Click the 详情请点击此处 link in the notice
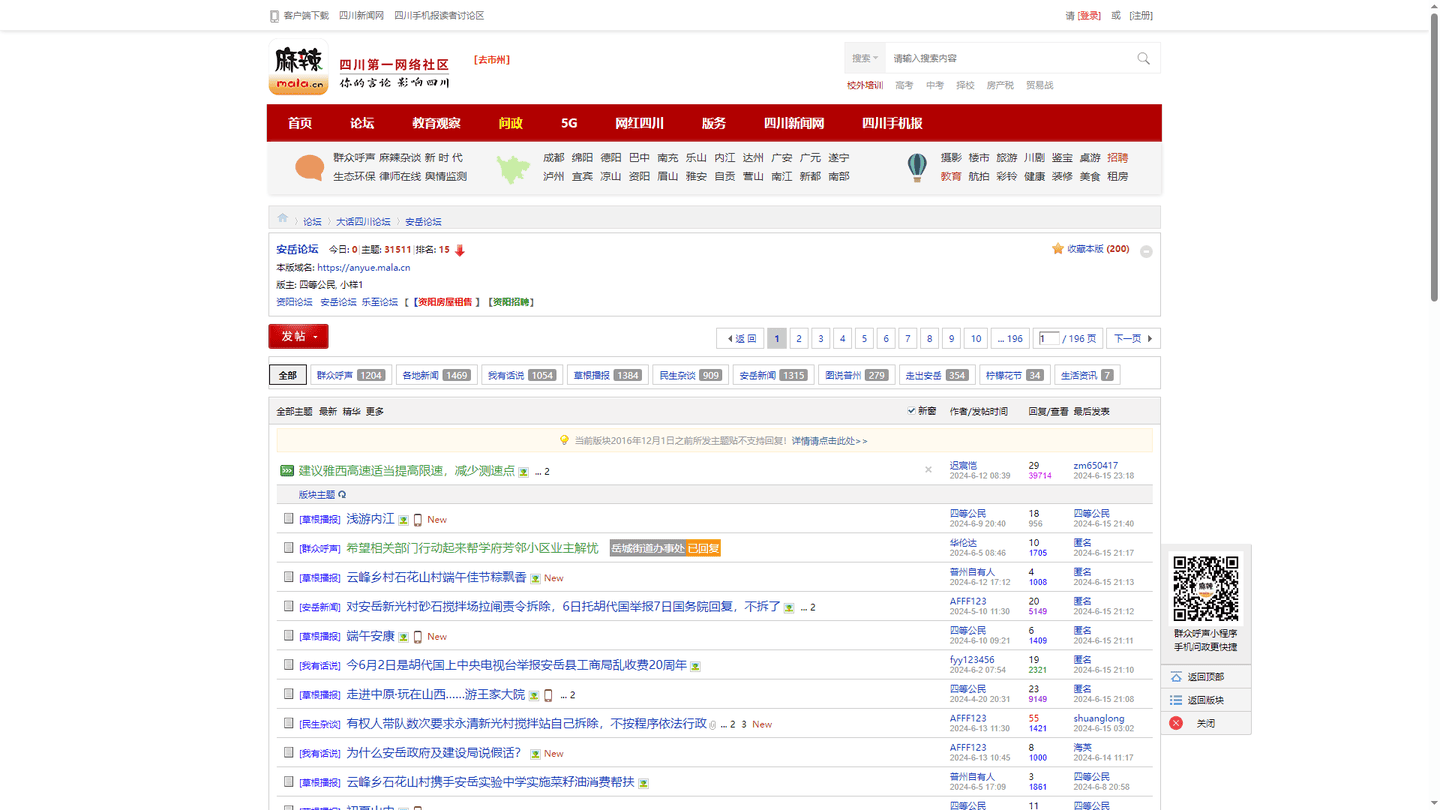The image size is (1440, 810). coord(829,441)
